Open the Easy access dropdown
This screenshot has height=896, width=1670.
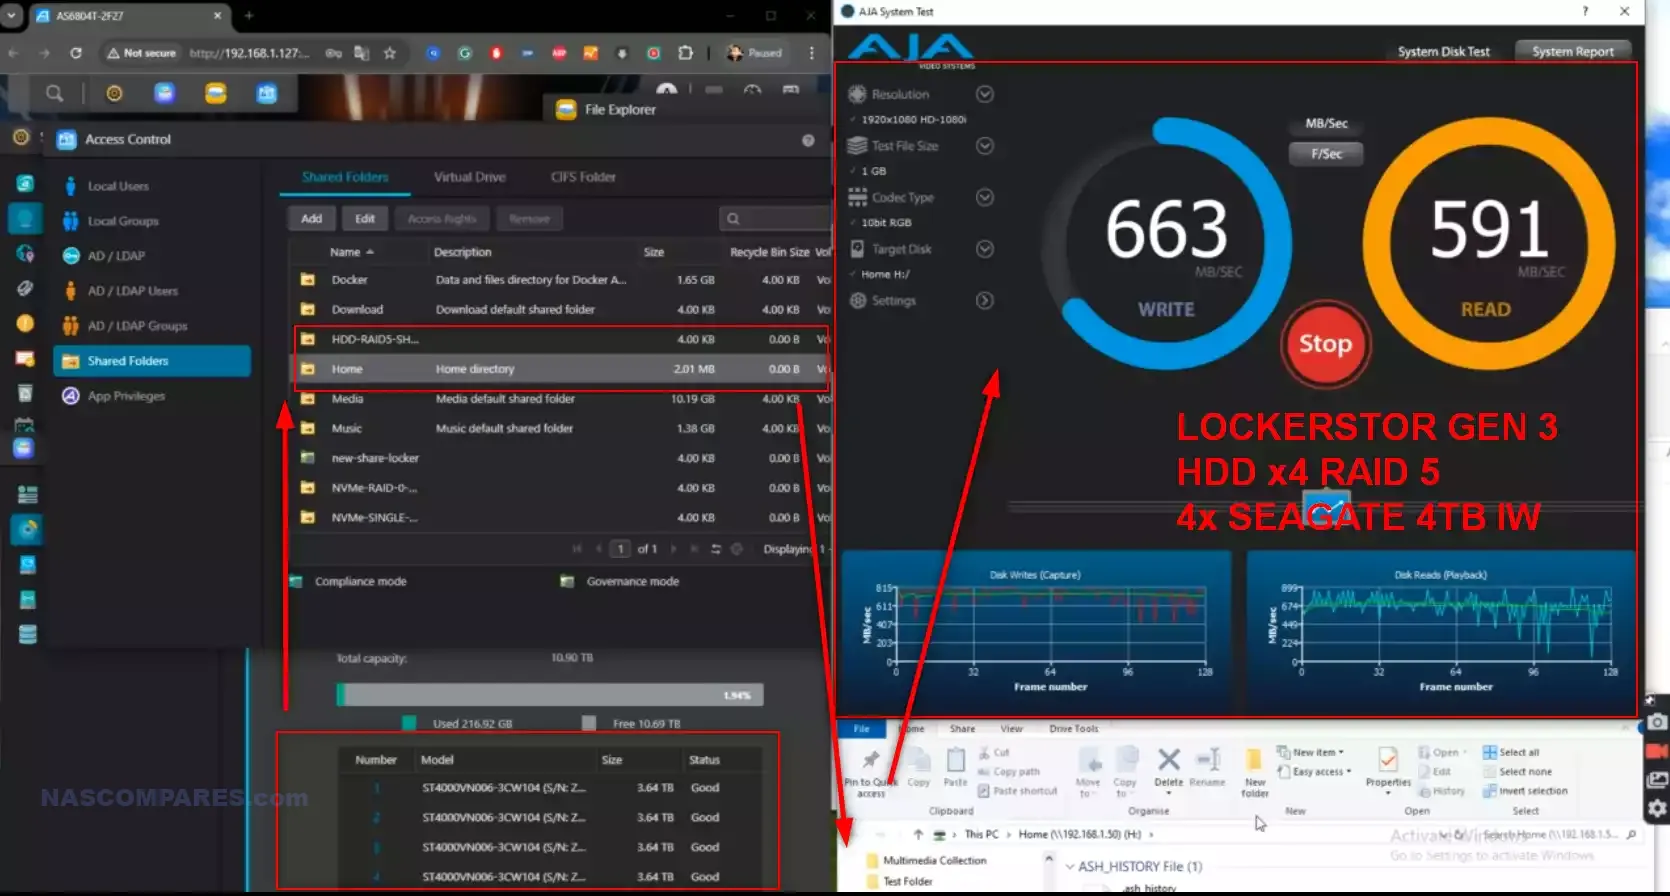[1314, 772]
